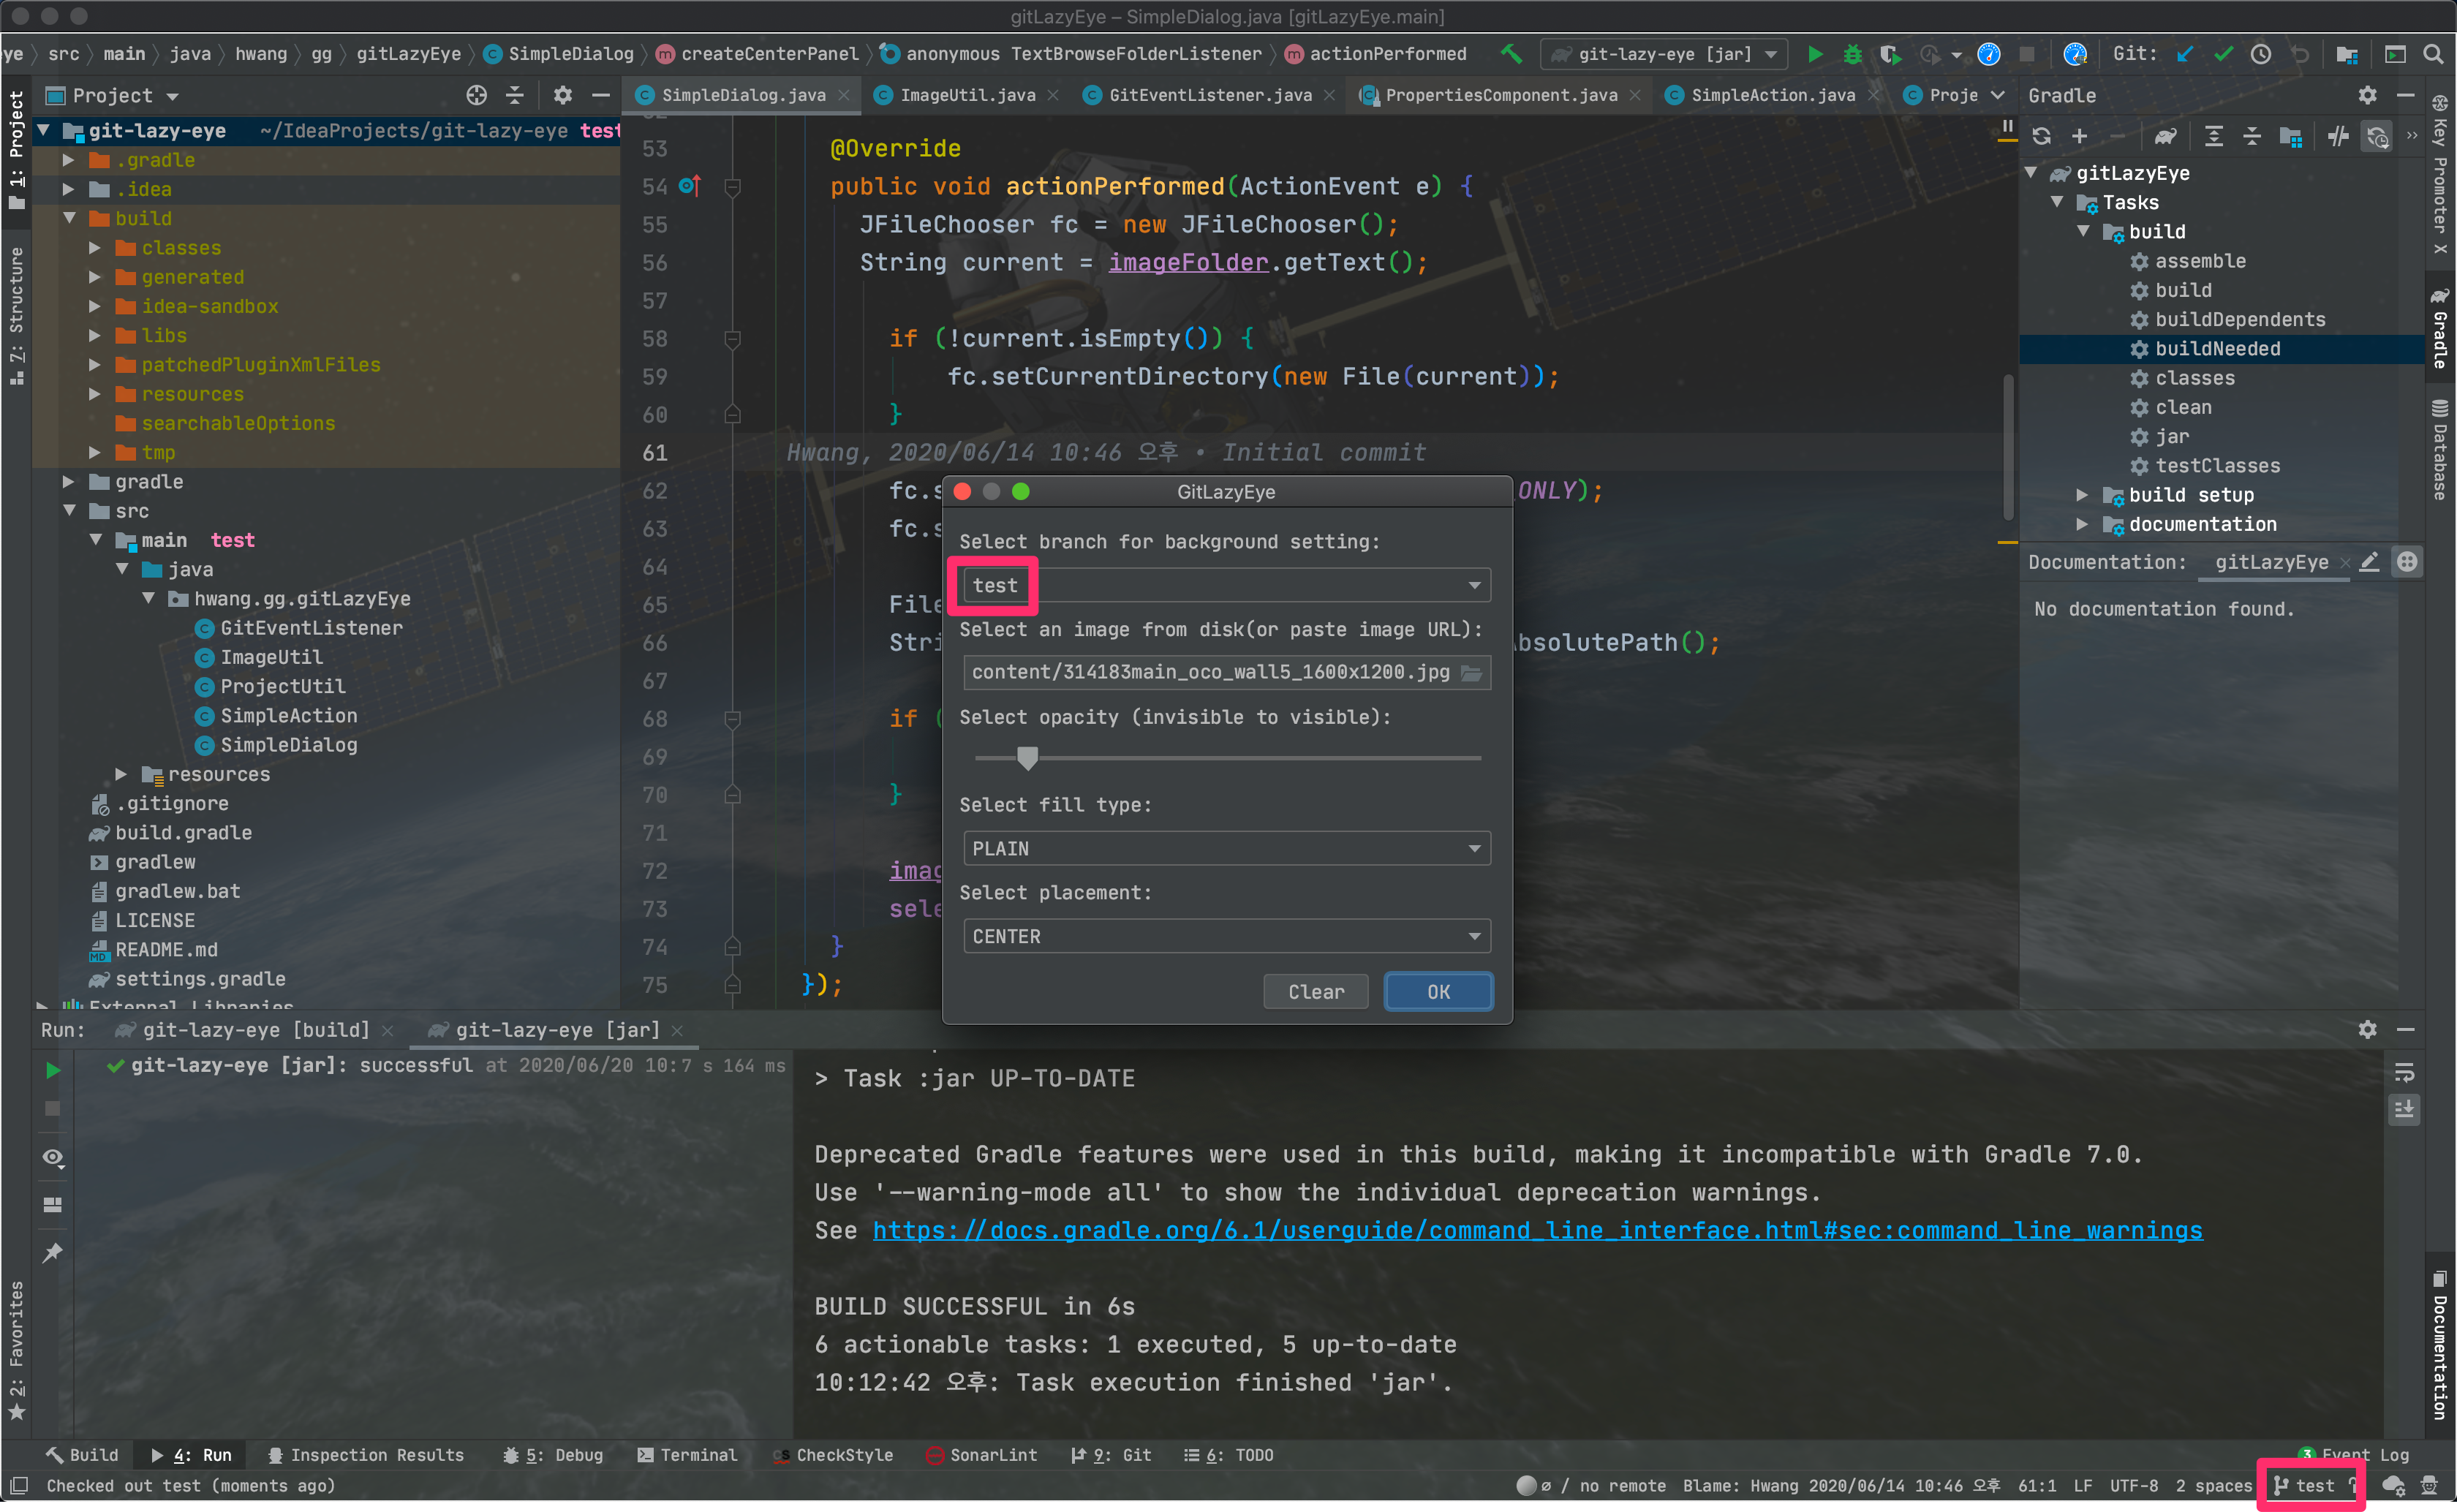This screenshot has height=1512, width=2457.
Task: Select SimpleDialog class in Project tree
Action: 289,745
